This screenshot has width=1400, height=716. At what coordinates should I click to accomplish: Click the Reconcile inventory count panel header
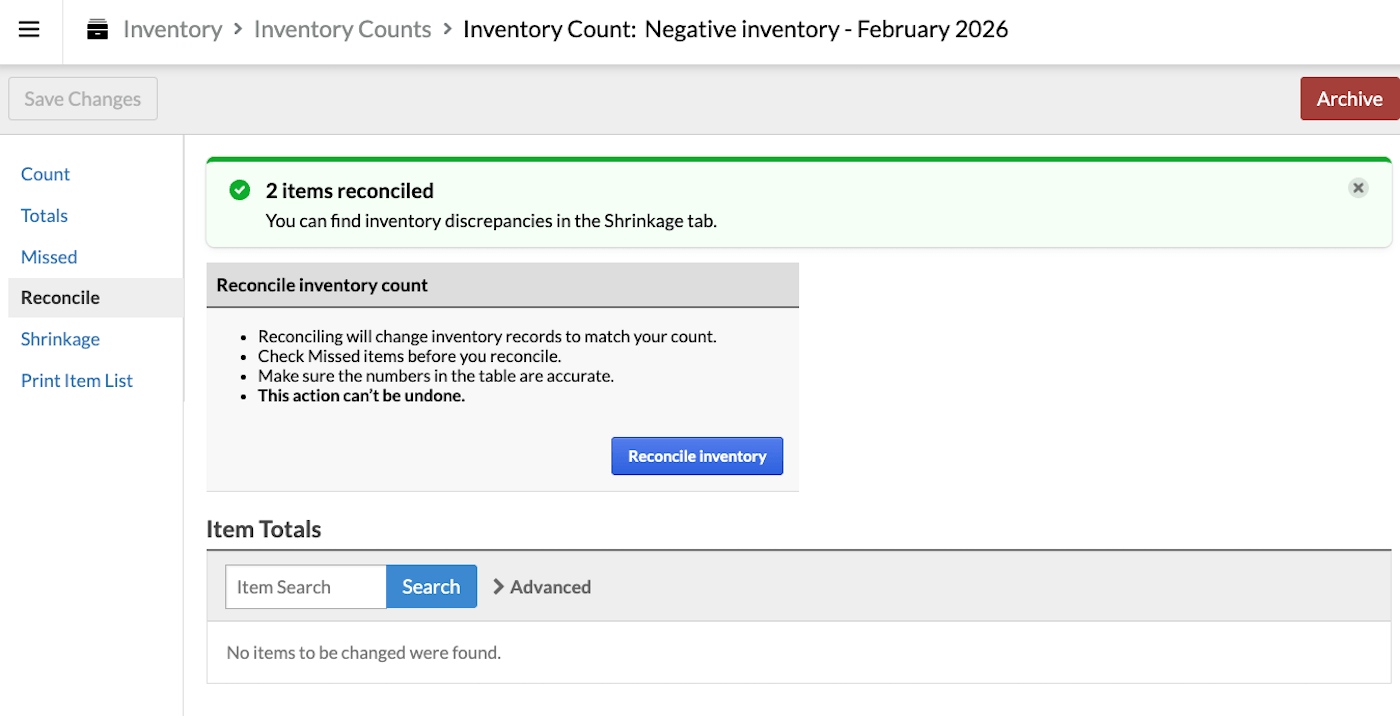pos(322,285)
